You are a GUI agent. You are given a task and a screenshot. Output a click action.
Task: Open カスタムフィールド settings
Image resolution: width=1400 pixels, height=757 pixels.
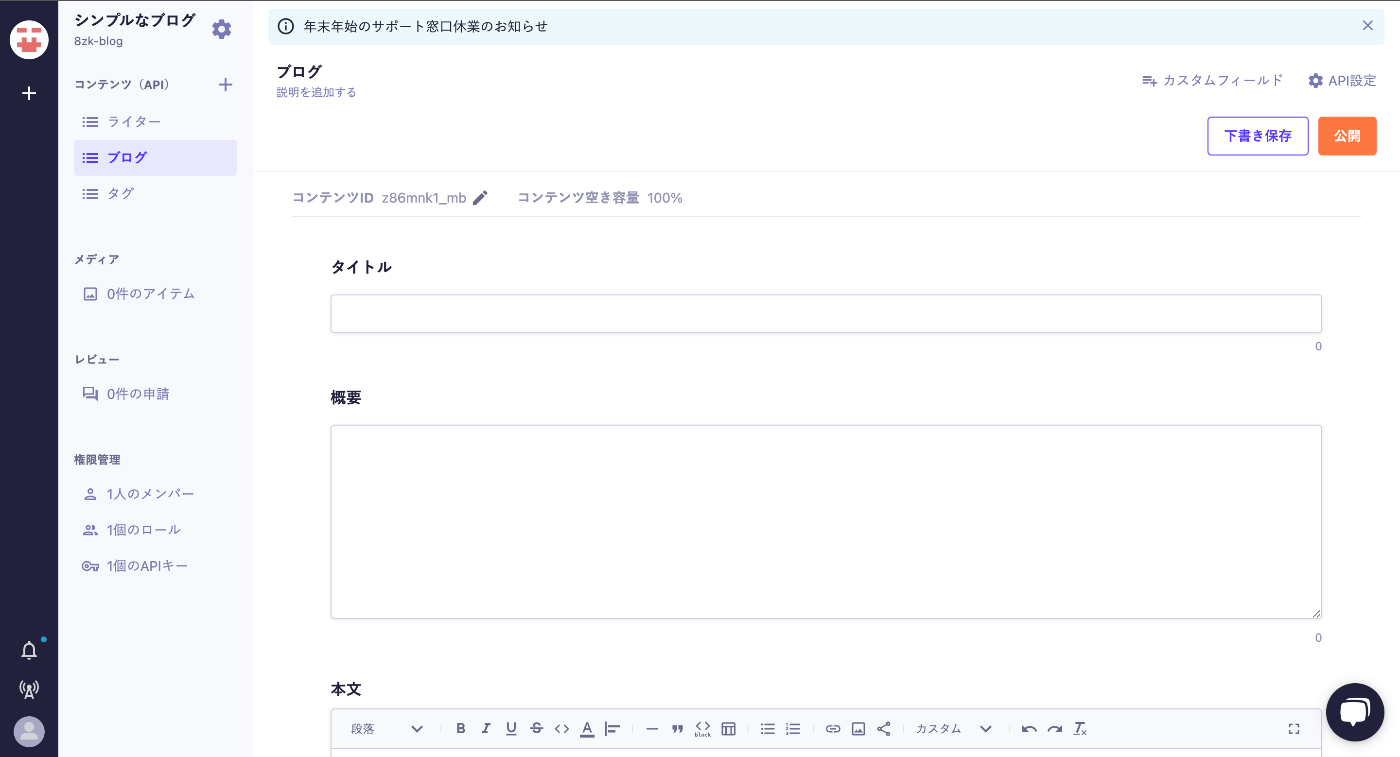[1212, 80]
